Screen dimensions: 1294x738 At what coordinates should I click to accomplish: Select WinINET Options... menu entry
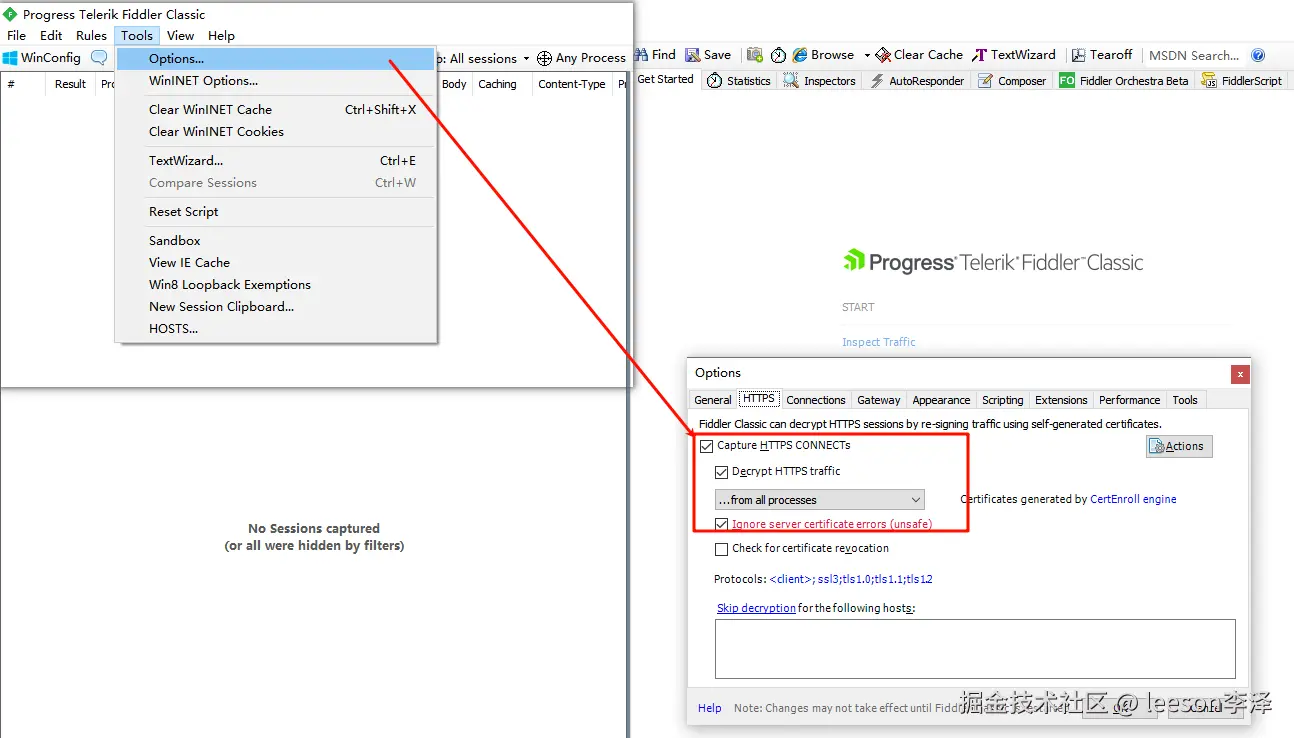(x=276, y=81)
